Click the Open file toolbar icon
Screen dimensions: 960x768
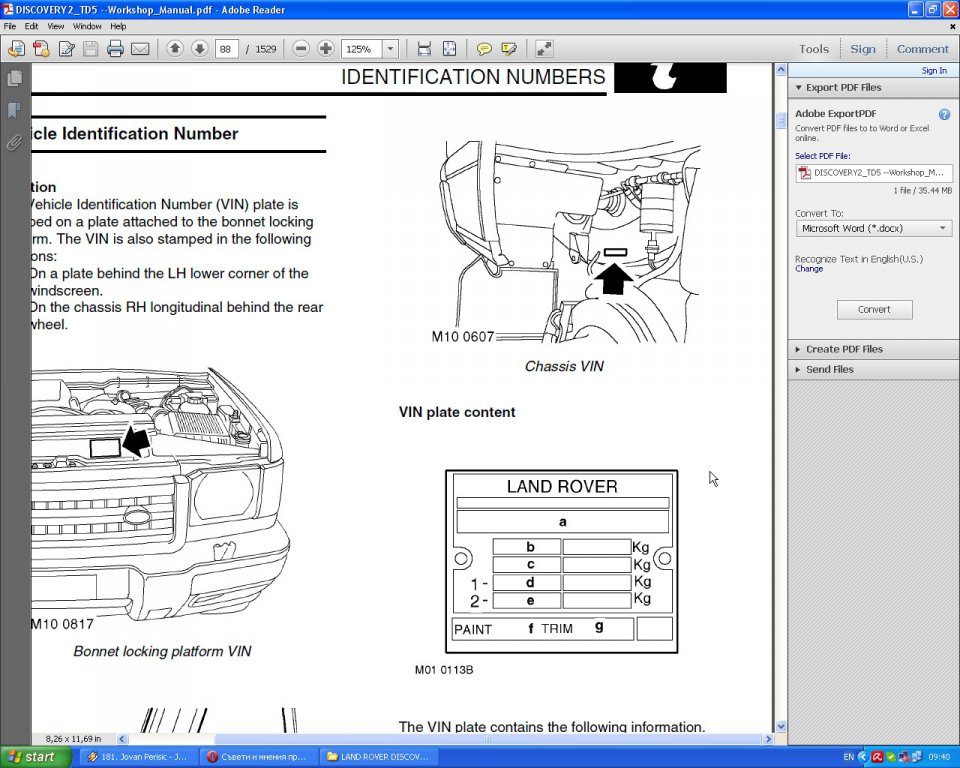click(x=17, y=48)
